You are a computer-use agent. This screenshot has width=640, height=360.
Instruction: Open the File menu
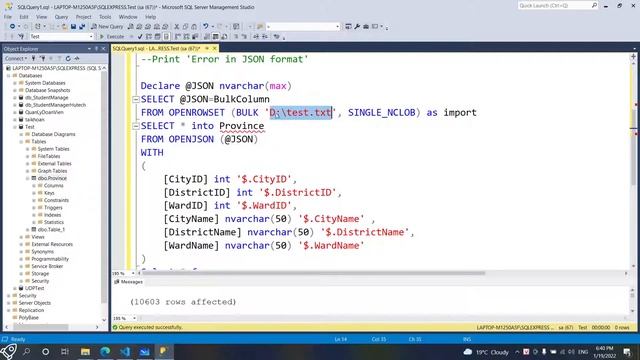(8, 17)
